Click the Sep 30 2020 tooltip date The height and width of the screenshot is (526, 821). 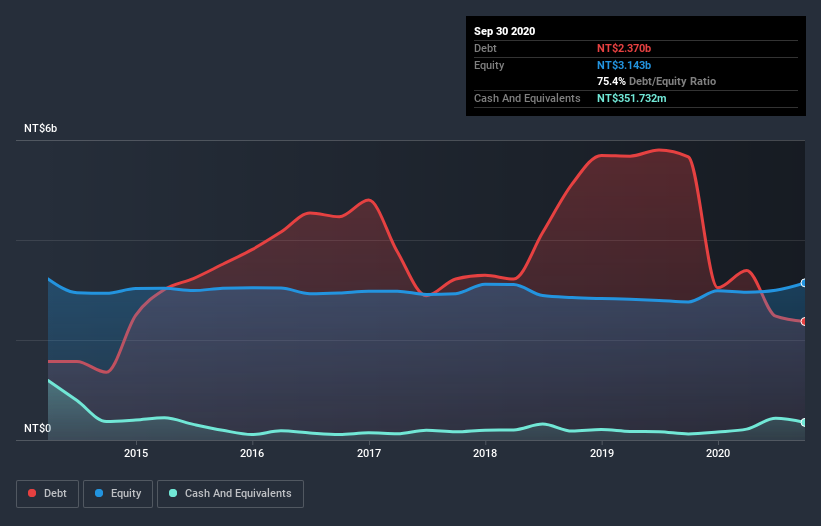[504, 31]
